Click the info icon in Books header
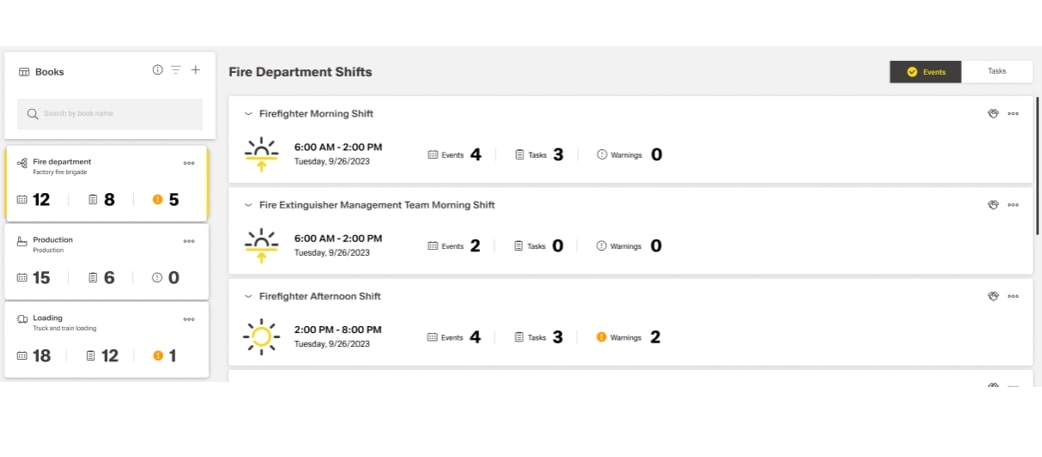1042x457 pixels. click(x=157, y=70)
